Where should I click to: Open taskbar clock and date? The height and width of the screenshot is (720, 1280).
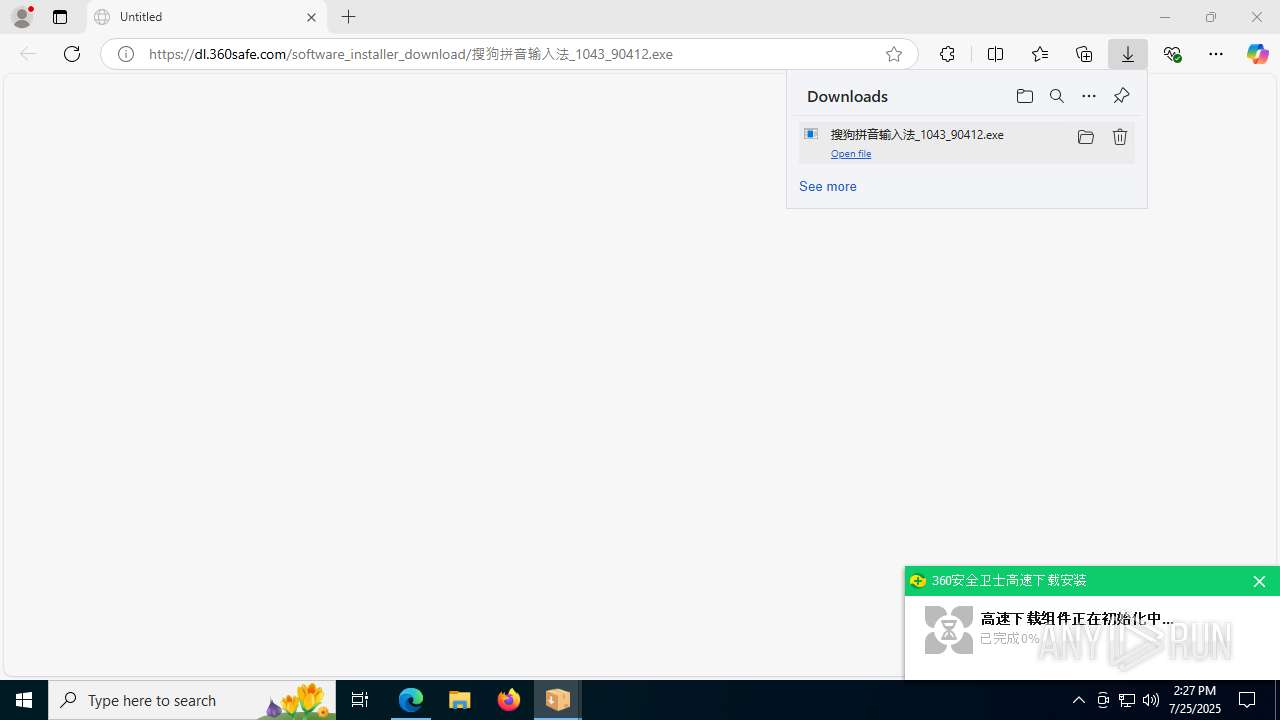tap(1195, 700)
